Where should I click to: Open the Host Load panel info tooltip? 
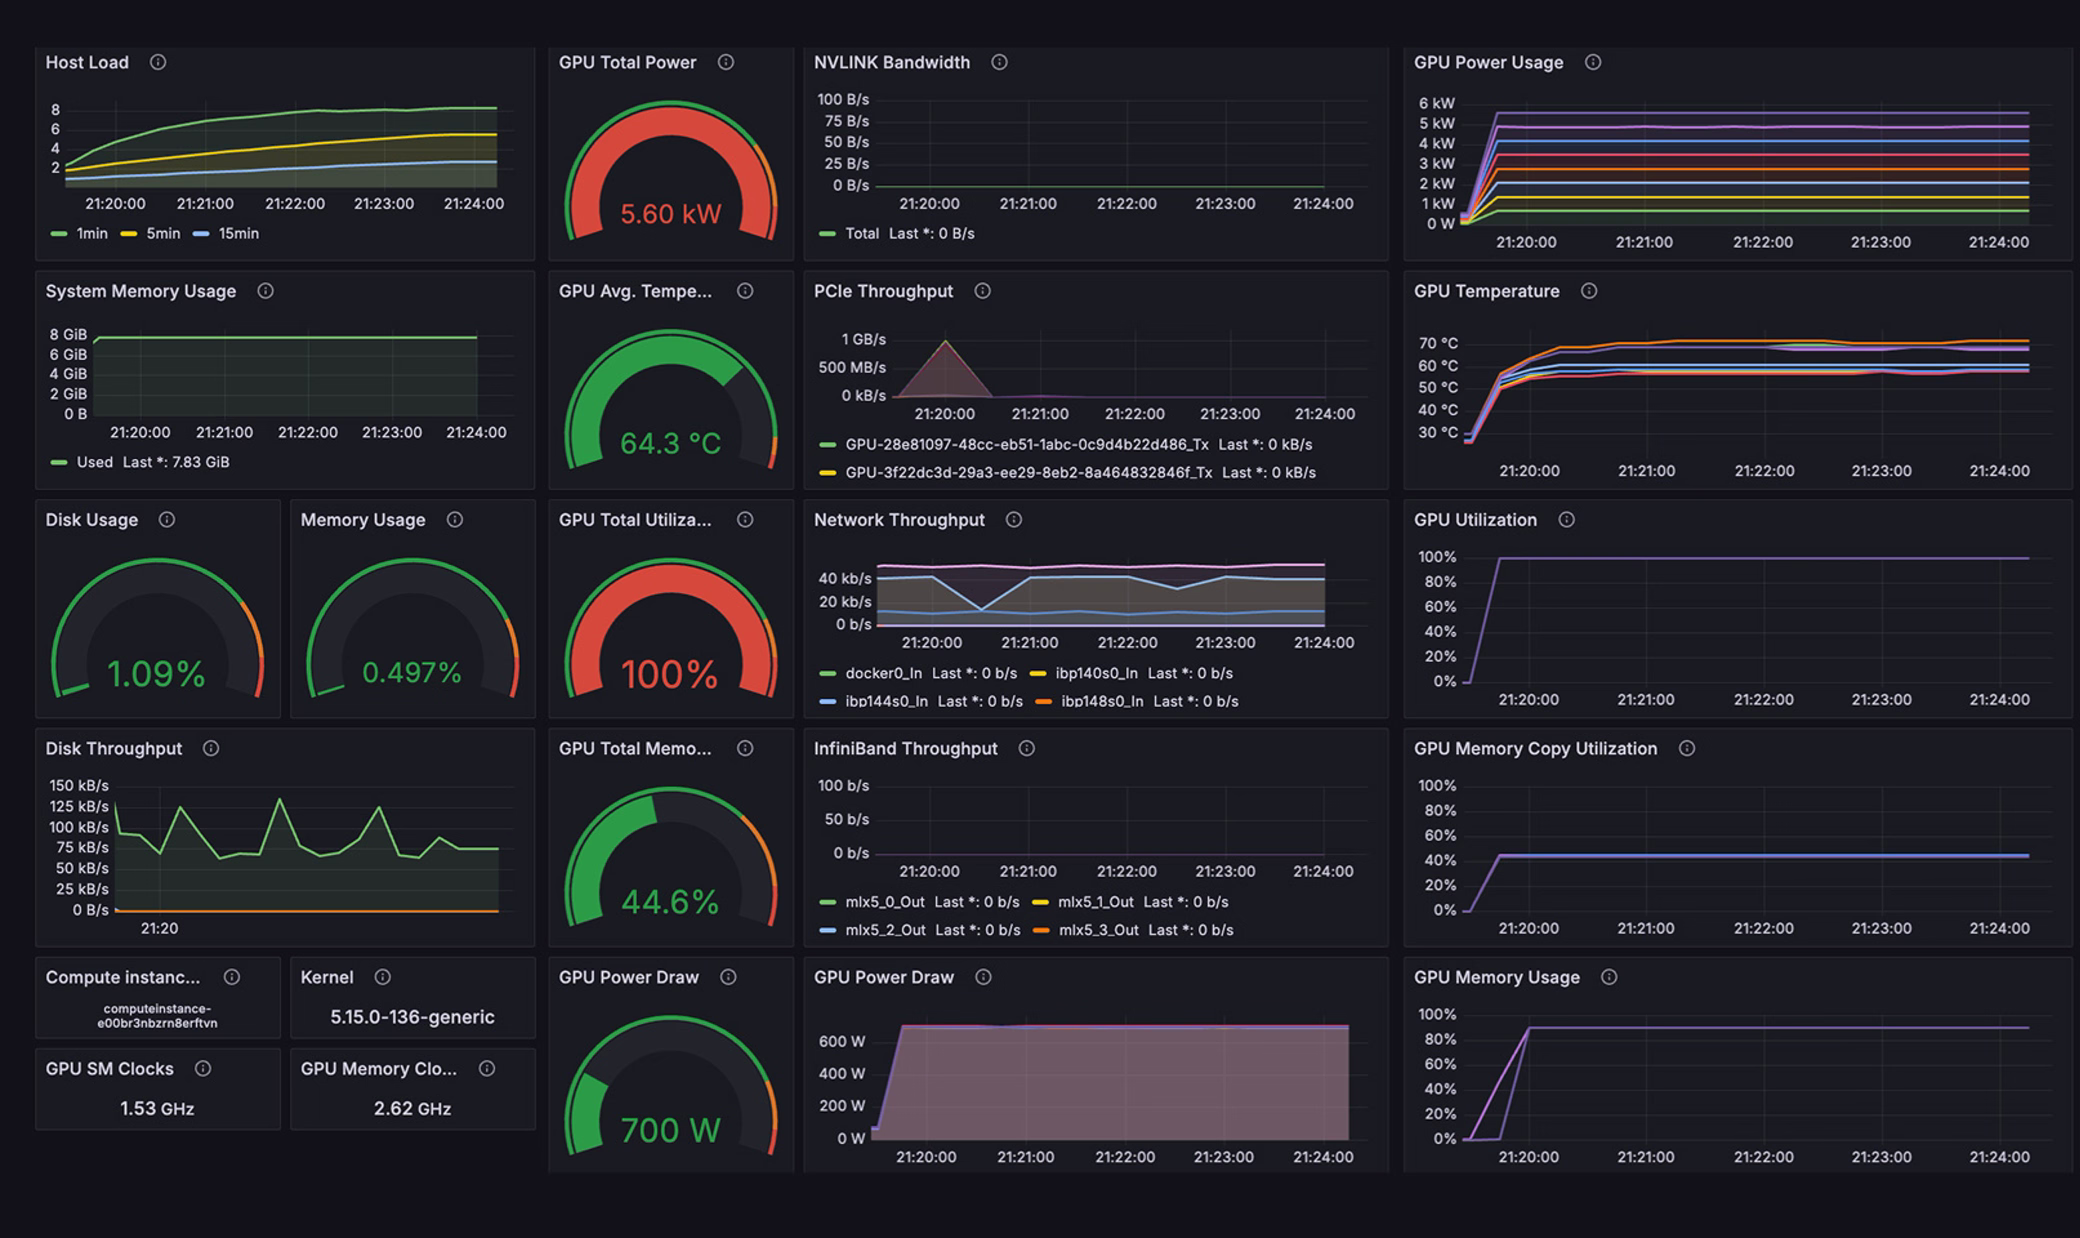click(x=157, y=62)
